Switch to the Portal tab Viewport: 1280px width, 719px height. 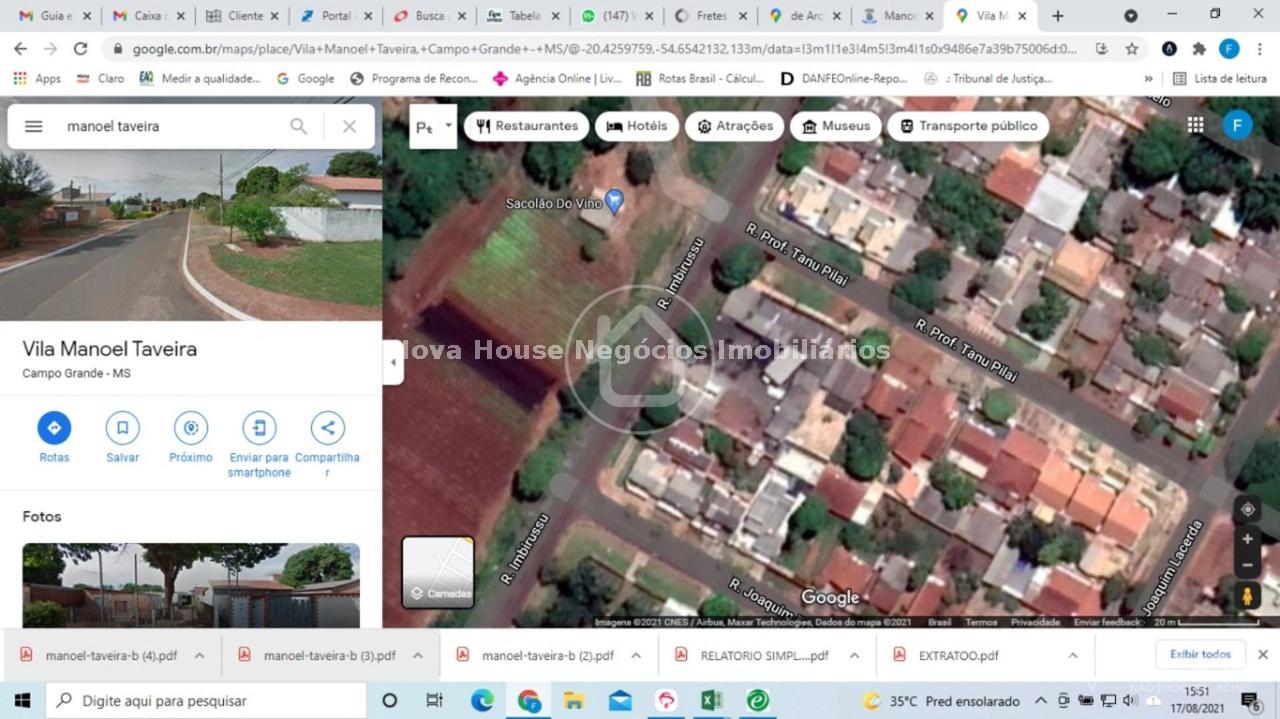point(336,16)
